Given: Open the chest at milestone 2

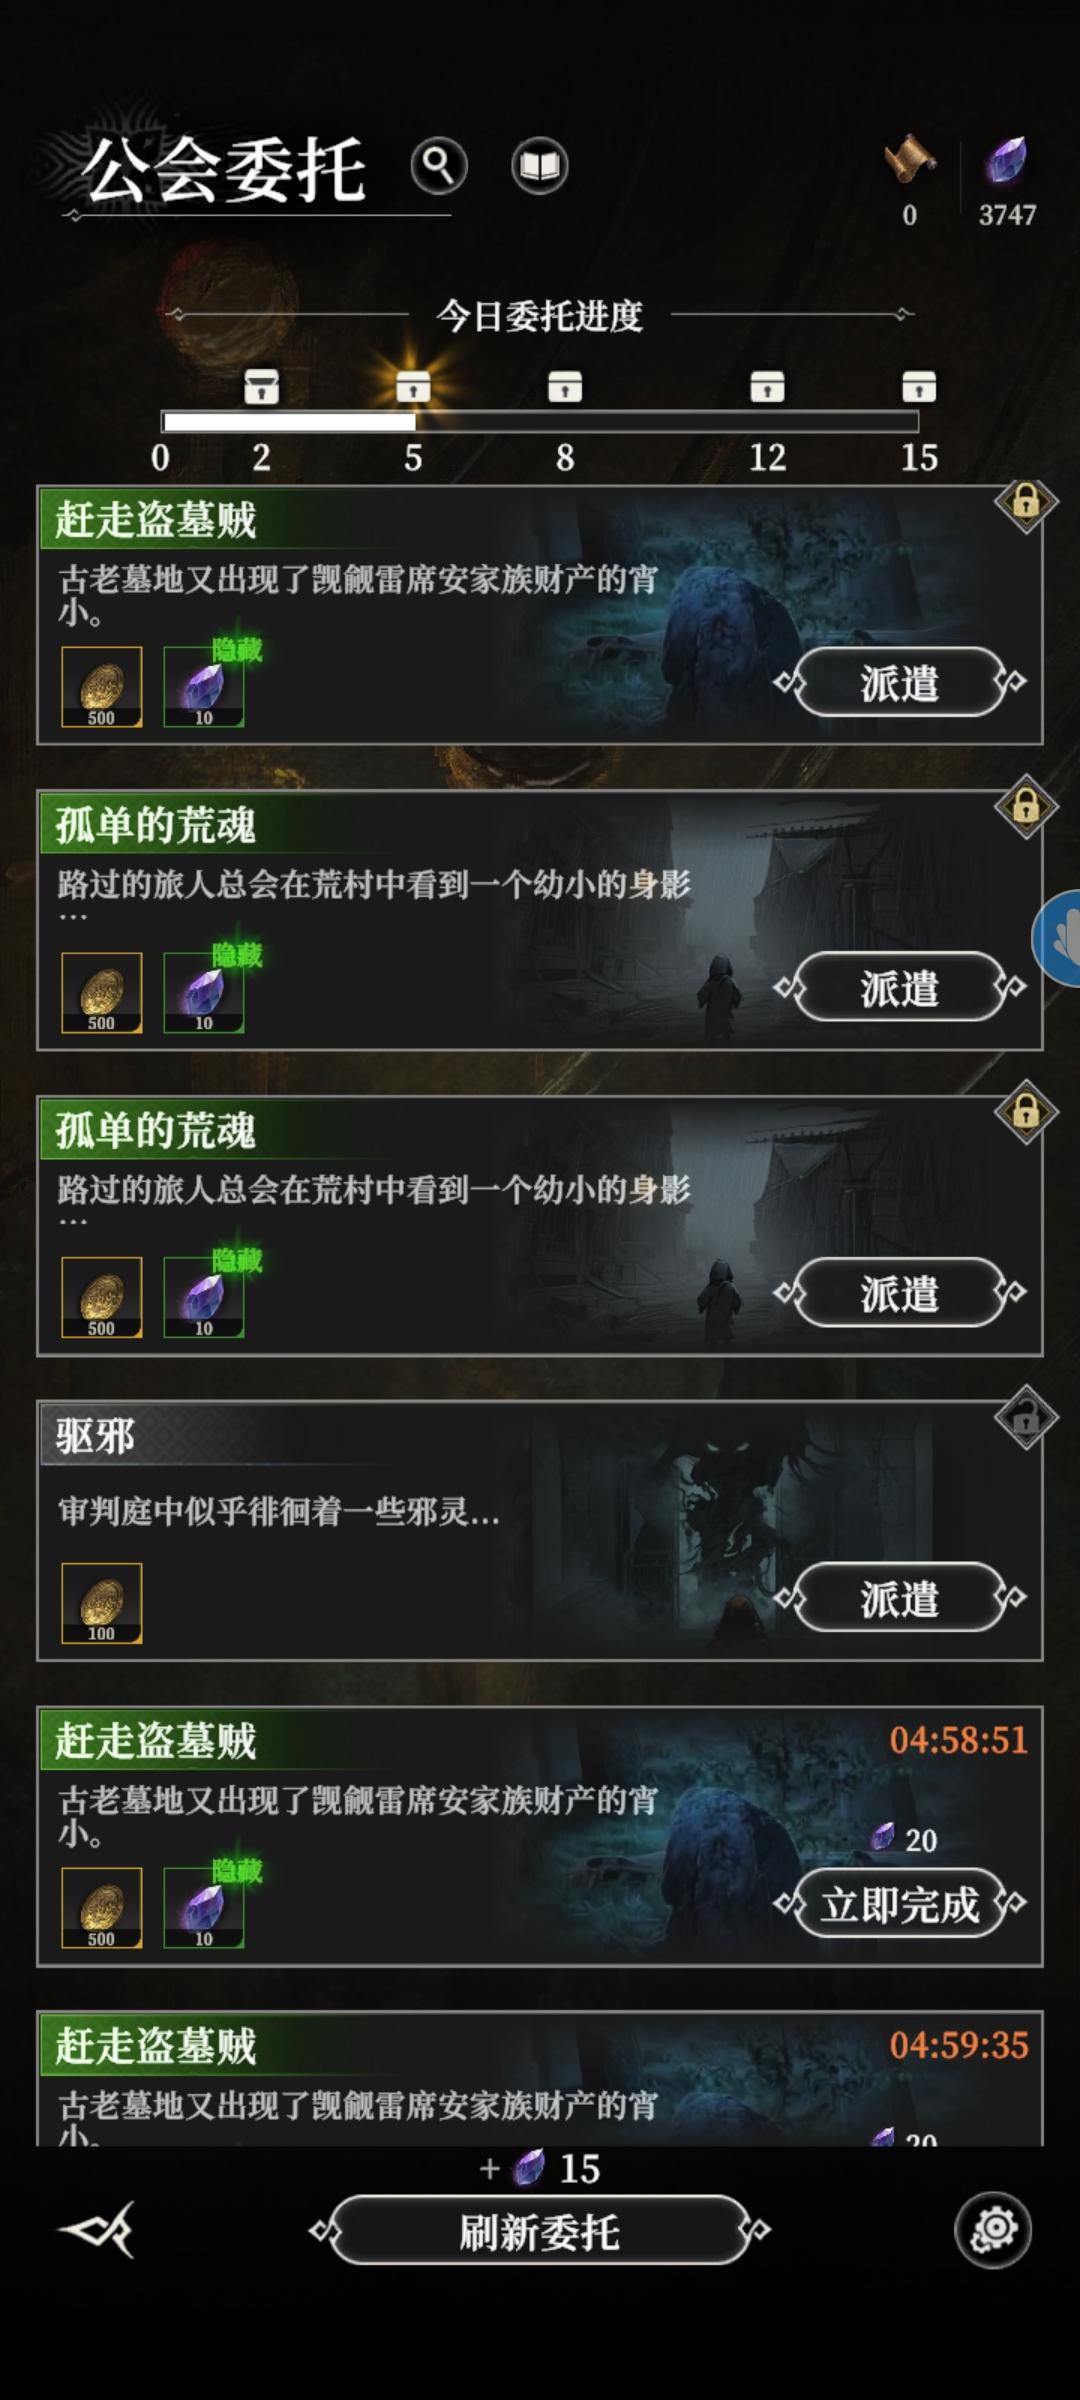Looking at the screenshot, I should pos(262,386).
